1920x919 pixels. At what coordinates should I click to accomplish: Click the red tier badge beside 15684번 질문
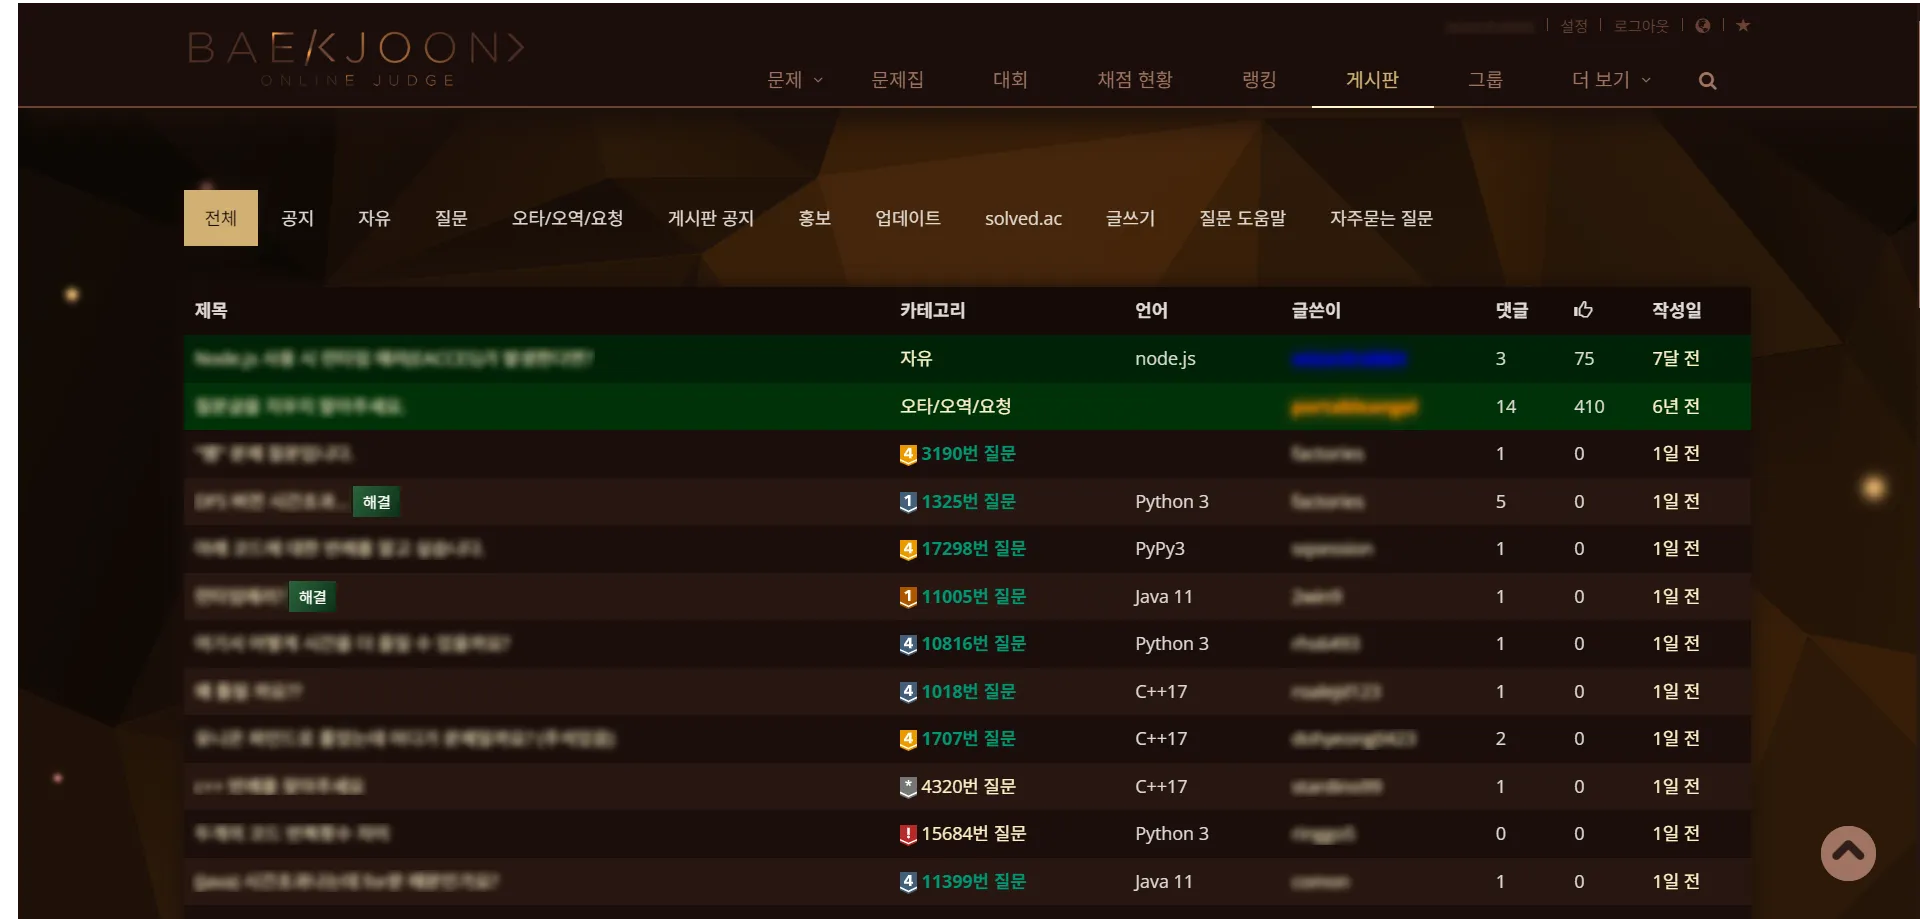[908, 835]
